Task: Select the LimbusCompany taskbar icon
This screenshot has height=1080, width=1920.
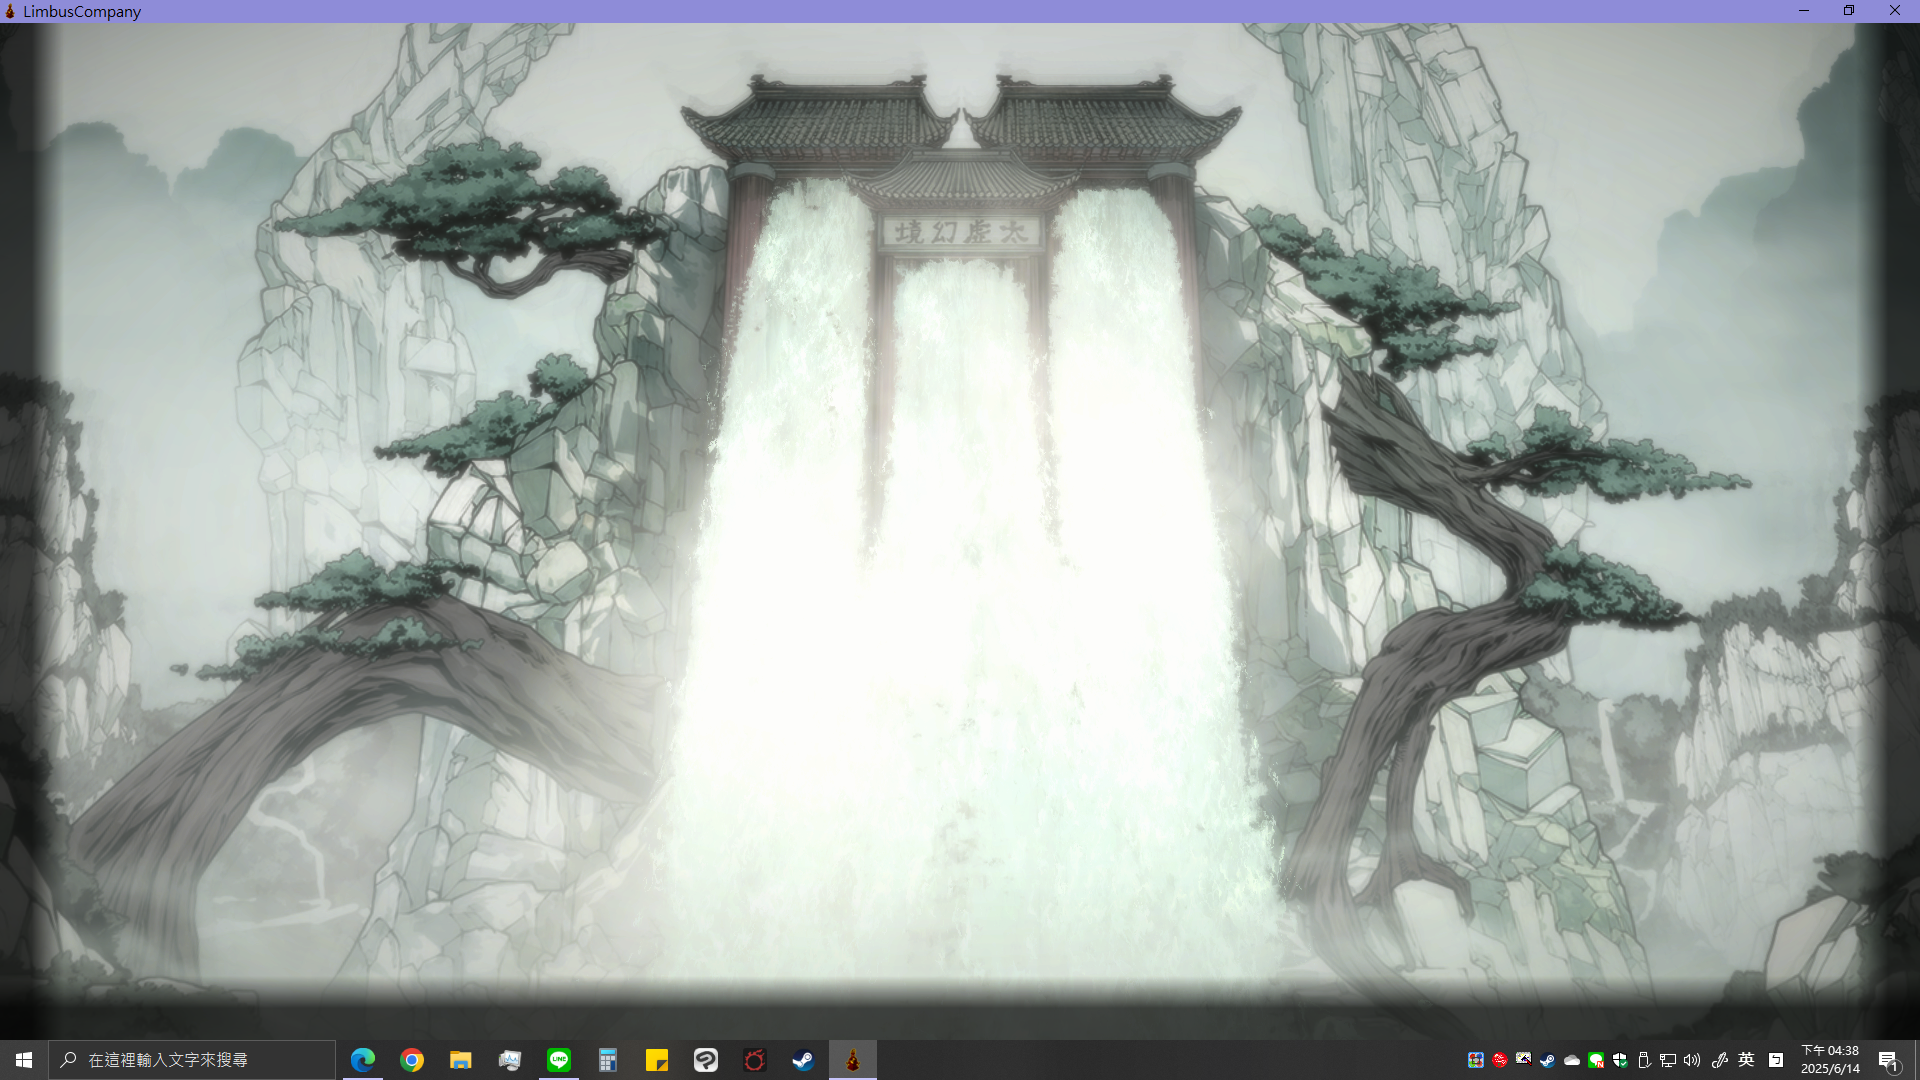Action: coord(853,1060)
